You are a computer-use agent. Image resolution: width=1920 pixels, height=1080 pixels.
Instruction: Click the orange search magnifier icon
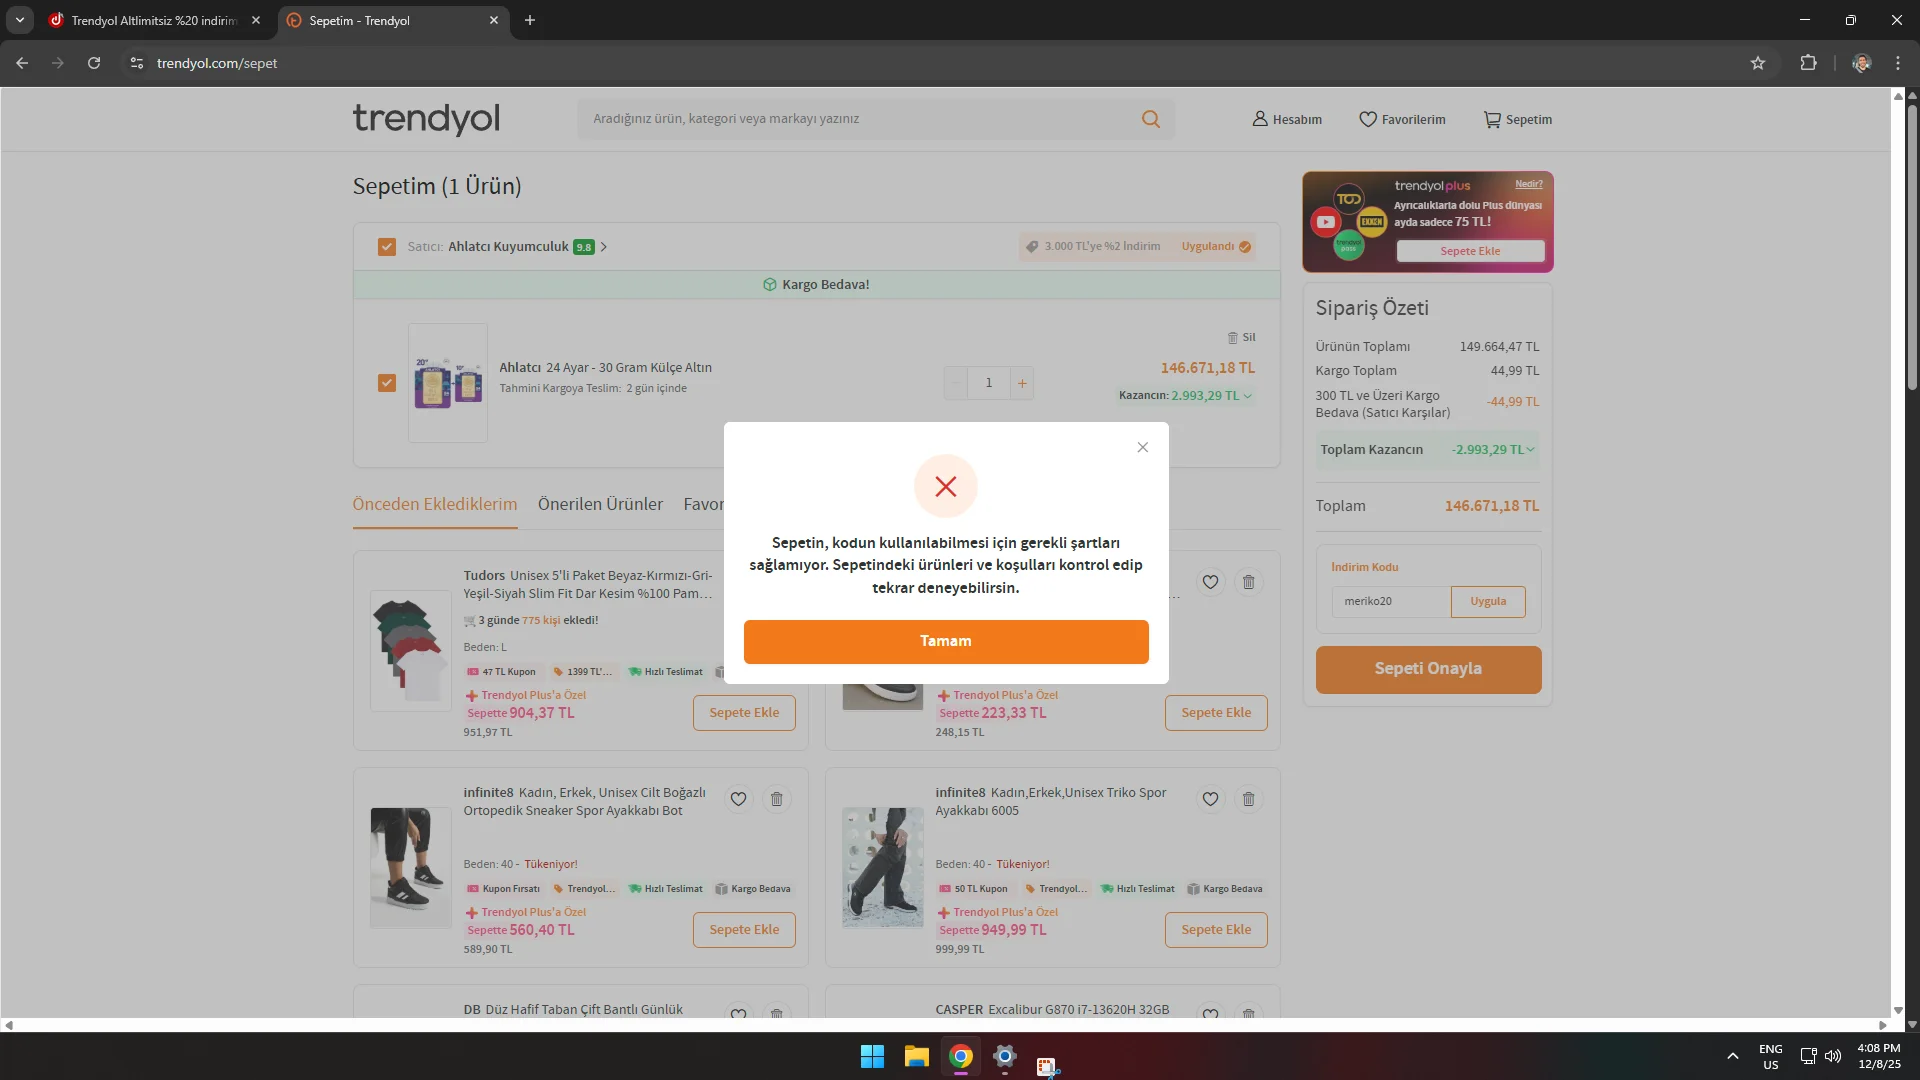1151,119
